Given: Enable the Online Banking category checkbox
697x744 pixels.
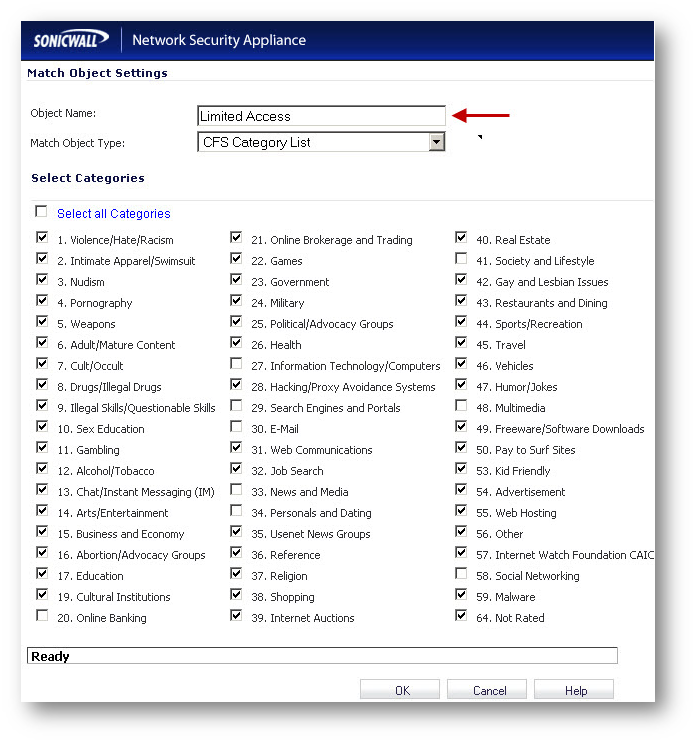Looking at the screenshot, I should click(x=41, y=617).
